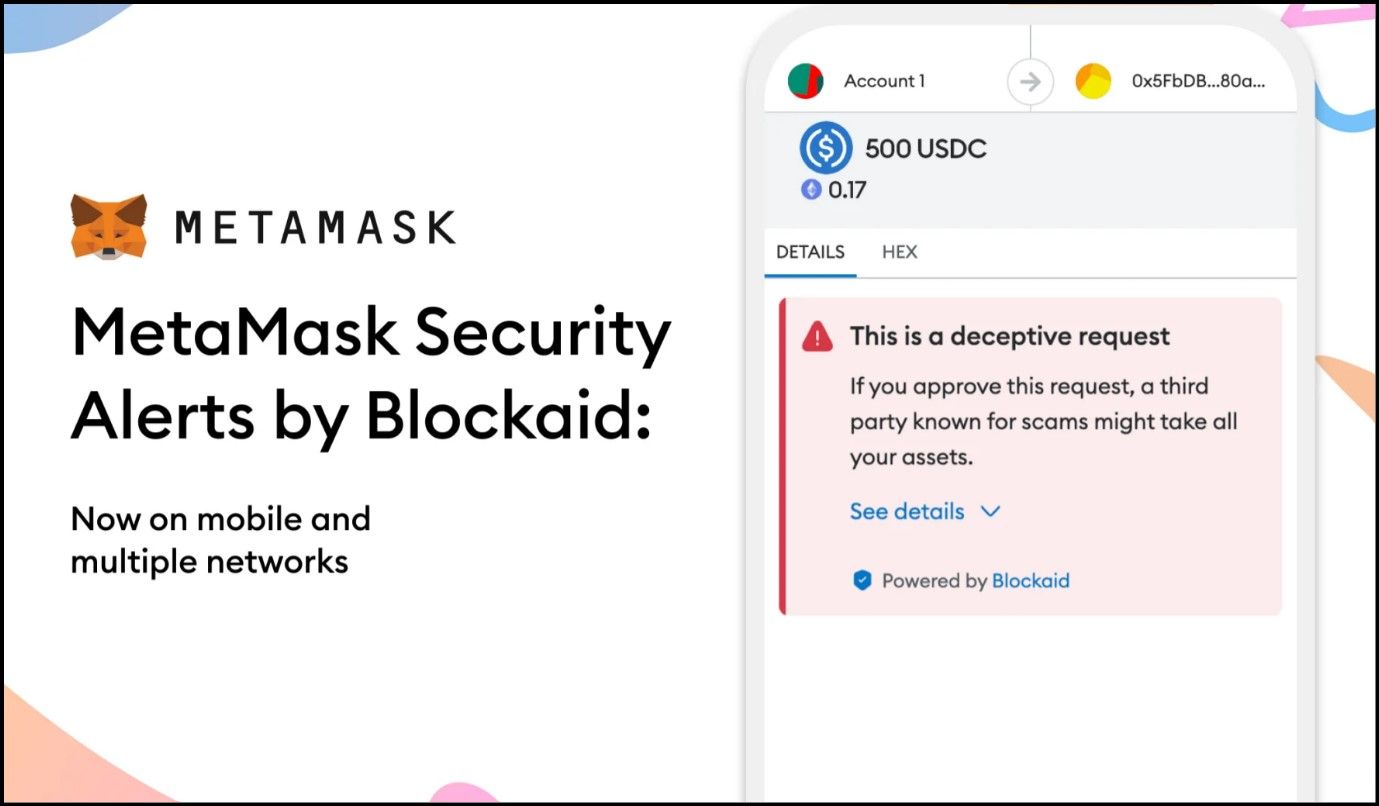1379x806 pixels.
Task: Click the small Ethereum icon beside 0.17
Action: tap(811, 189)
